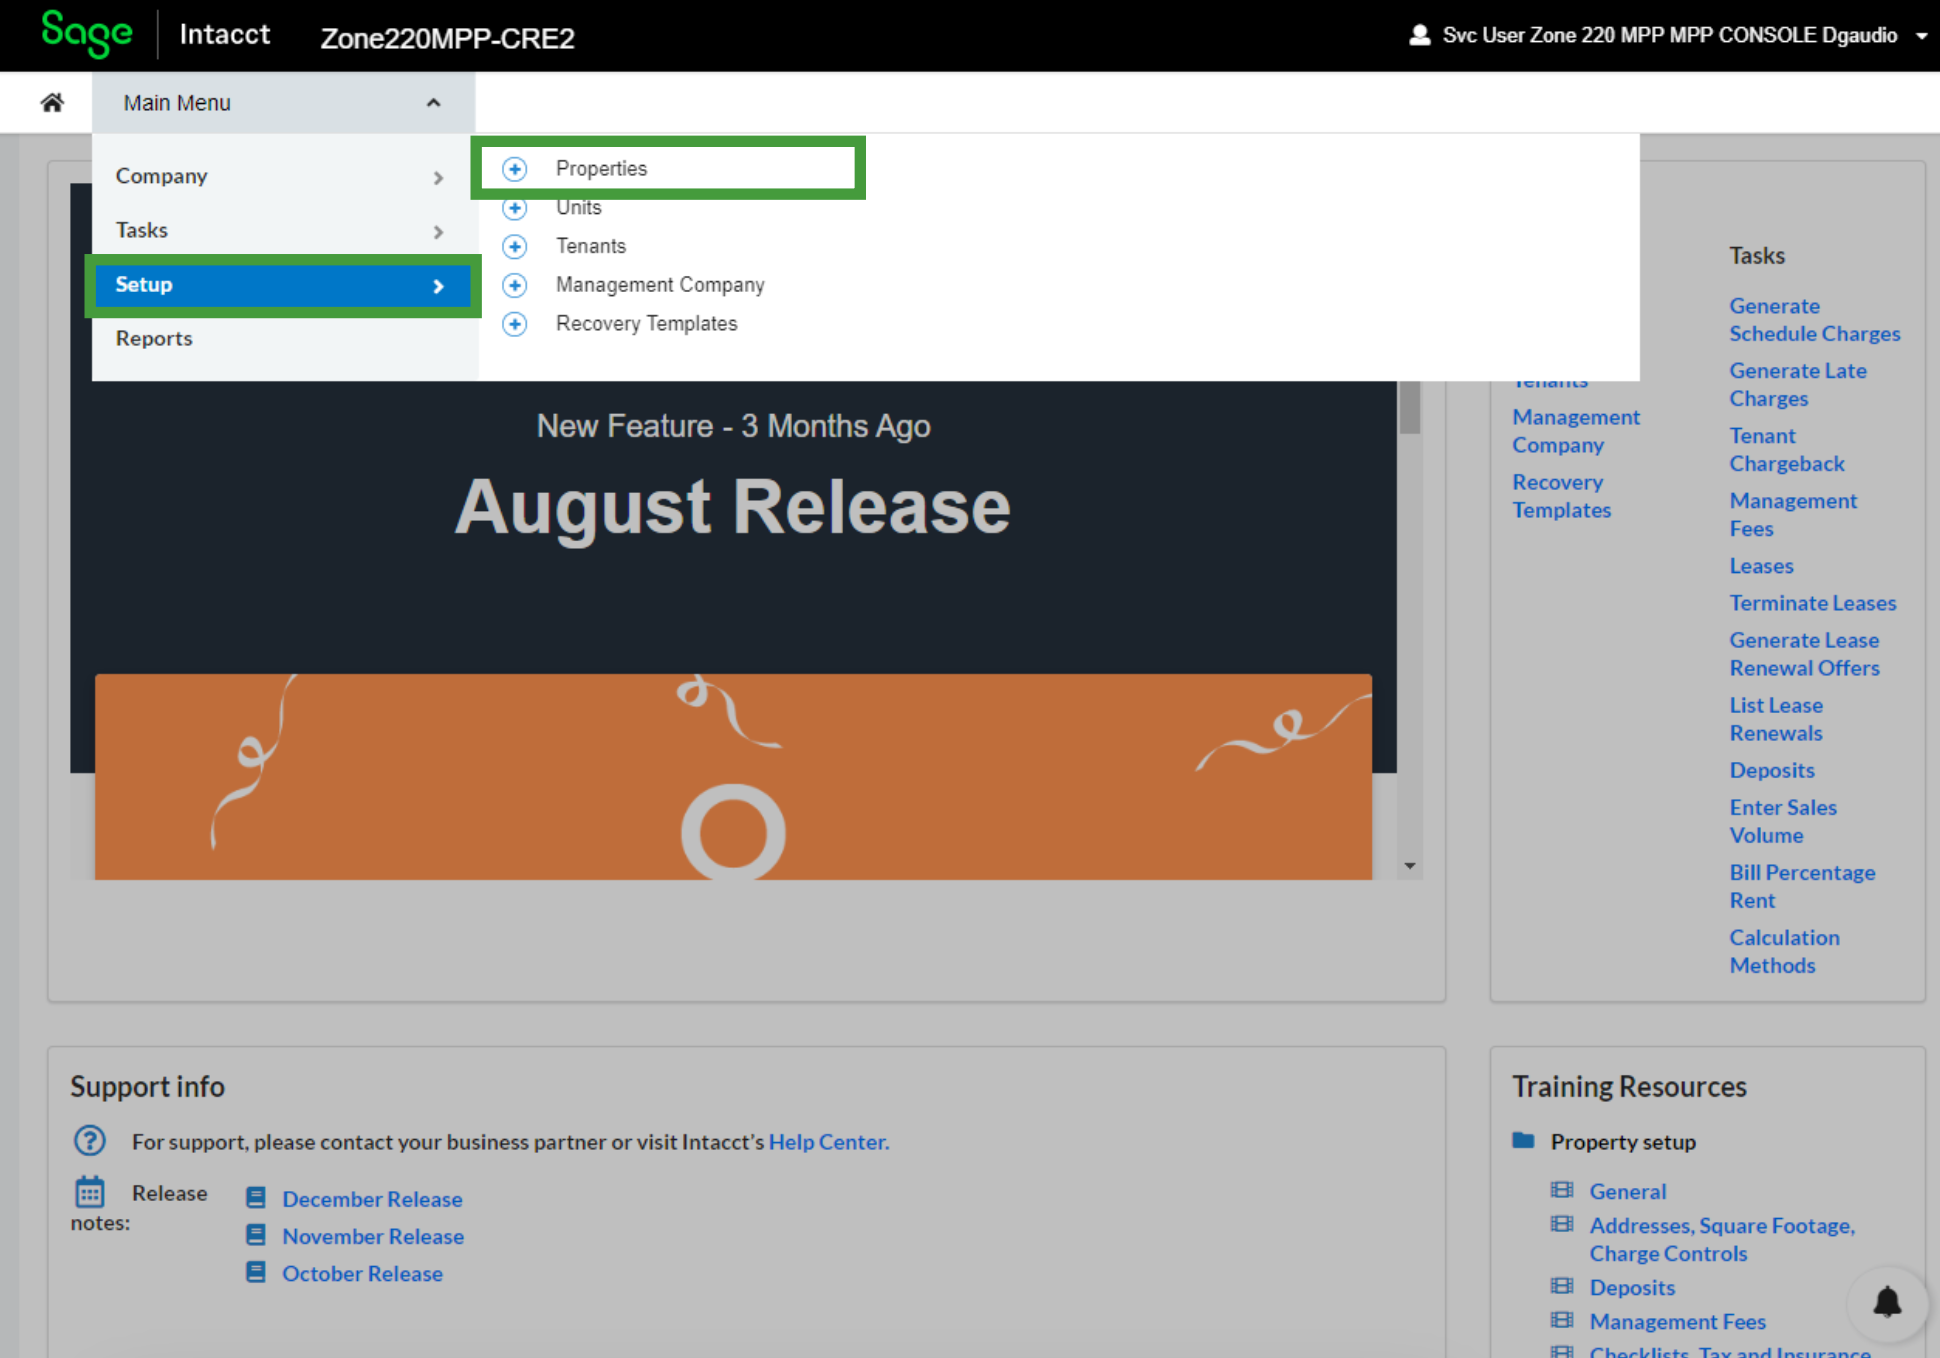The width and height of the screenshot is (1940, 1358).
Task: Open the user account dropdown arrow
Action: [x=1922, y=36]
